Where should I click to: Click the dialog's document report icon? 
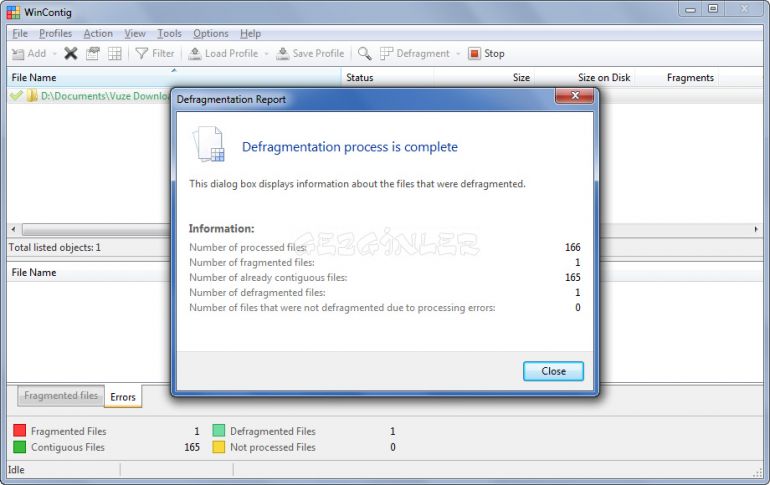(209, 144)
